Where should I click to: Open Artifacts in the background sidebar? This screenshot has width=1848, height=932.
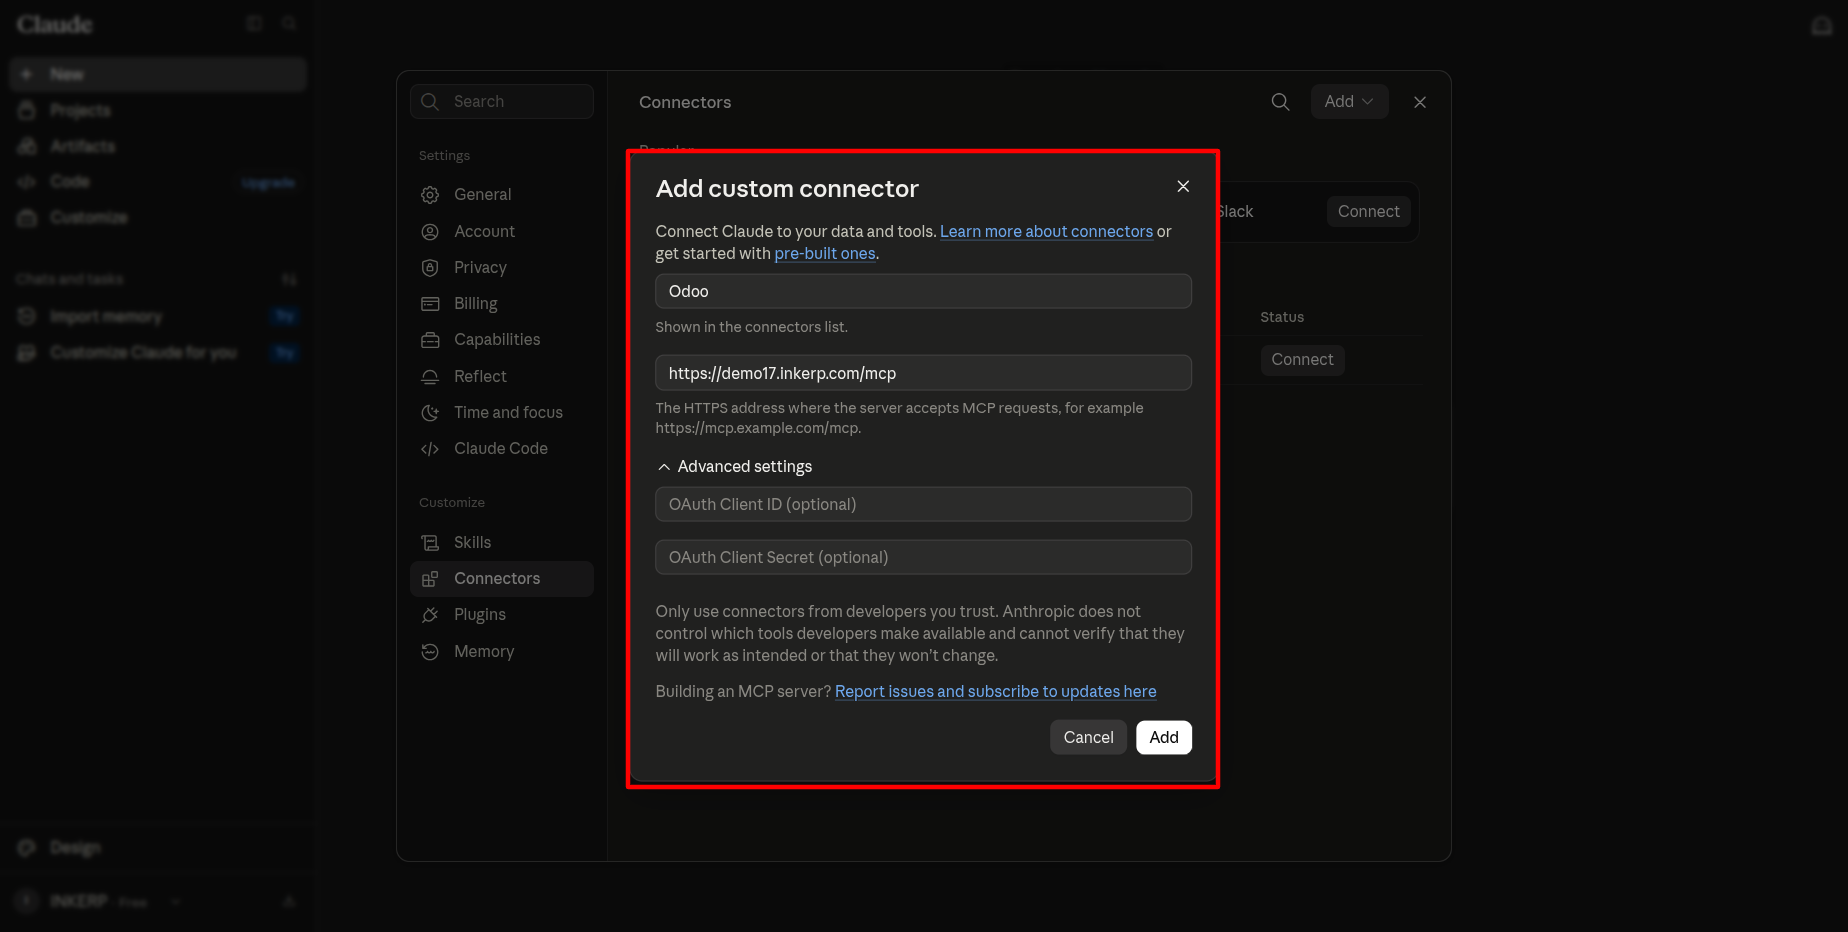[x=158, y=146]
